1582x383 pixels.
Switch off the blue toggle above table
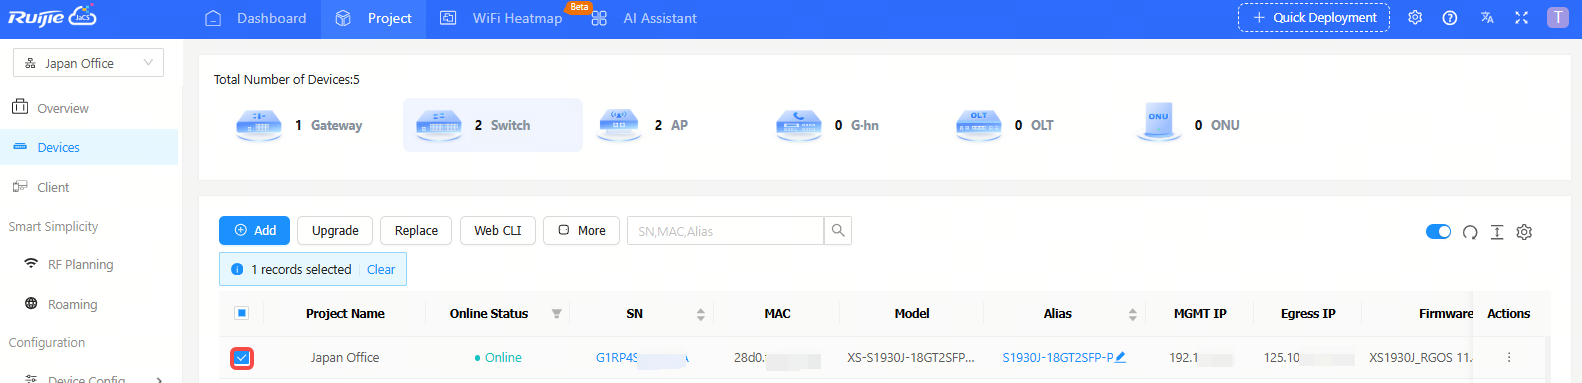point(1438,232)
